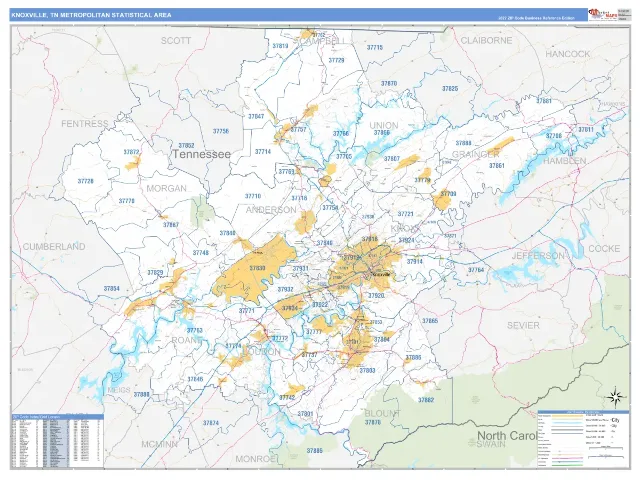
Task: Click ZIP code 37885
Action: [x=314, y=451]
